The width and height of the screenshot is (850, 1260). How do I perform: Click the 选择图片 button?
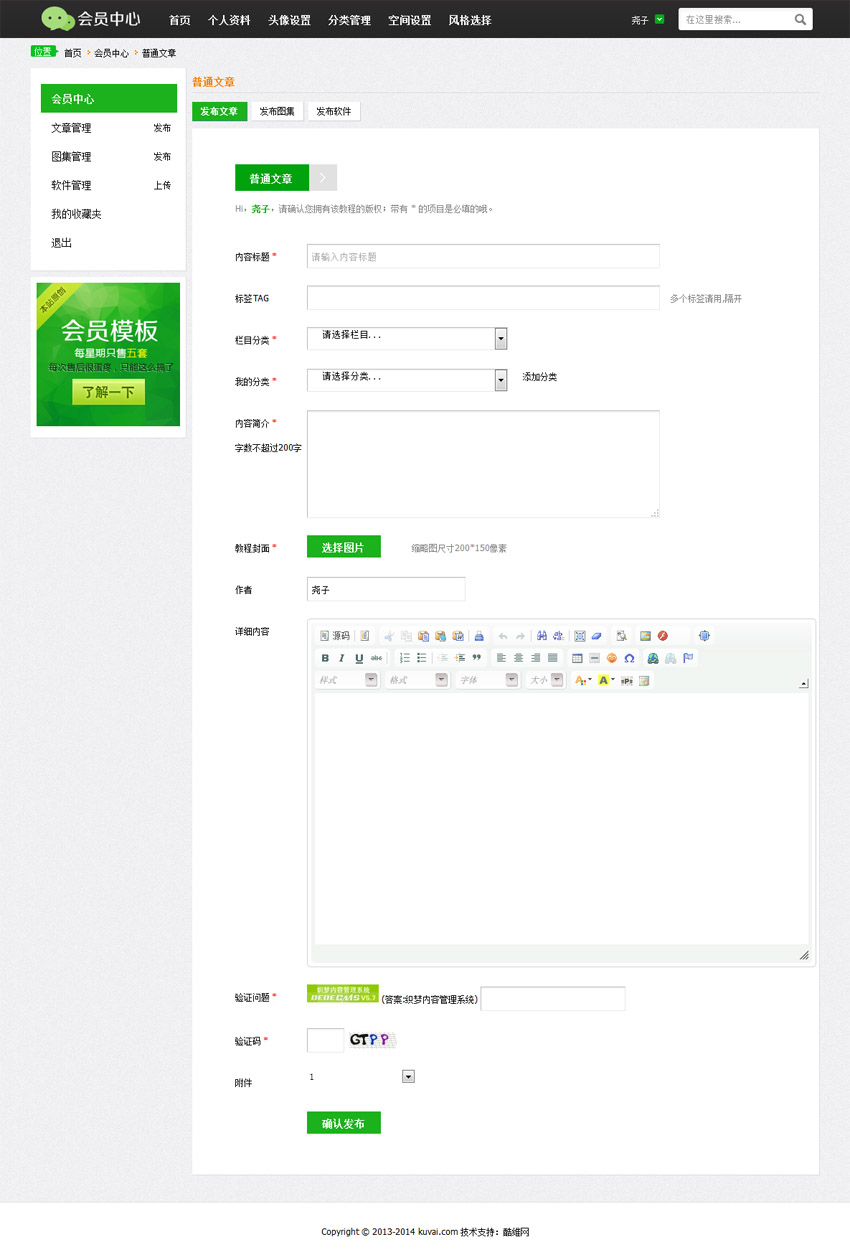343,547
